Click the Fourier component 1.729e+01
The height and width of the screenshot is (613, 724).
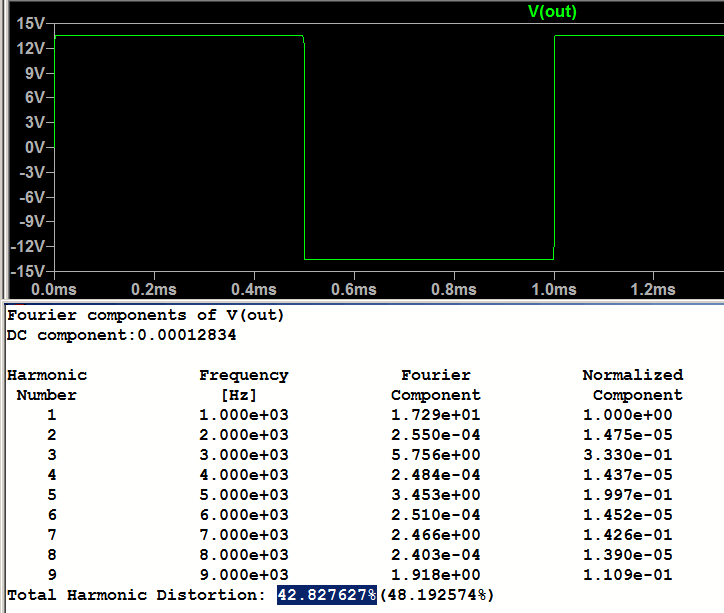point(436,415)
